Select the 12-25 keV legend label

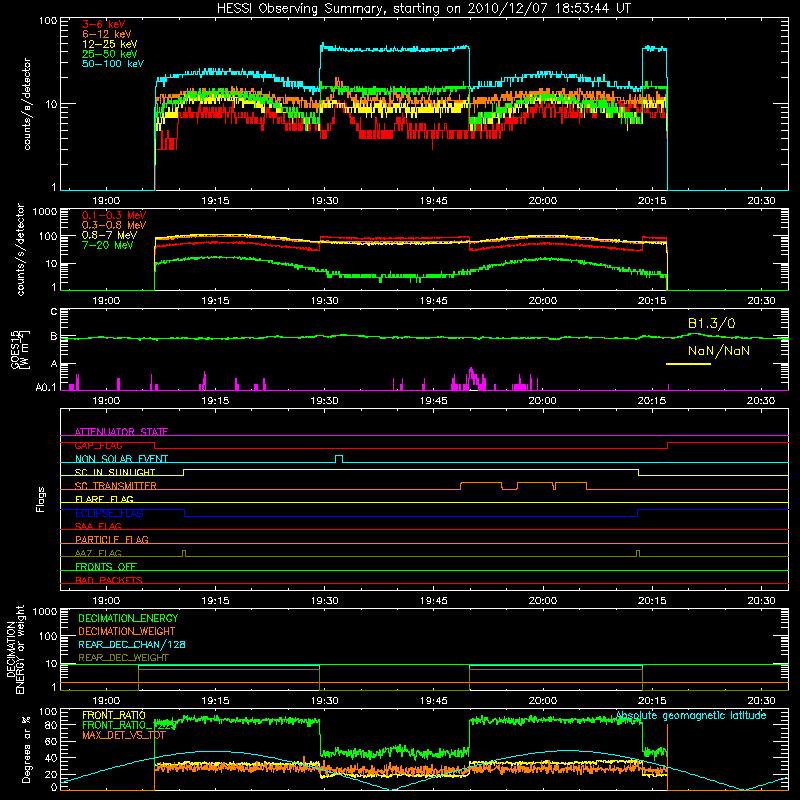(109, 44)
